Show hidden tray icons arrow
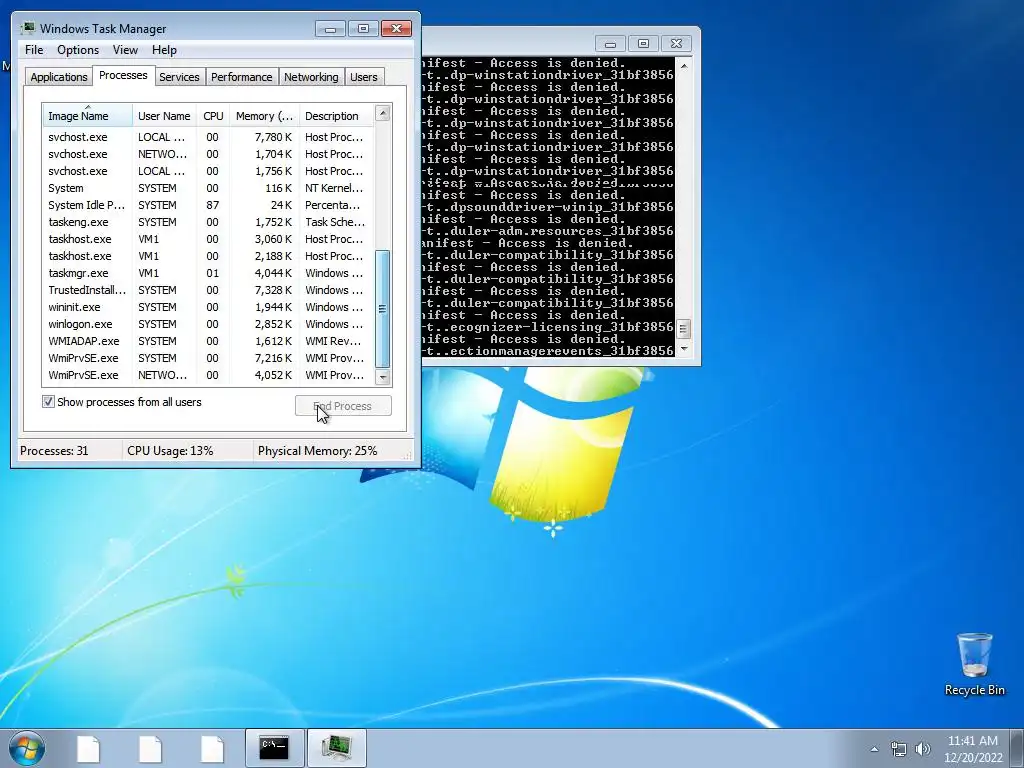This screenshot has width=1024, height=768. click(874, 749)
